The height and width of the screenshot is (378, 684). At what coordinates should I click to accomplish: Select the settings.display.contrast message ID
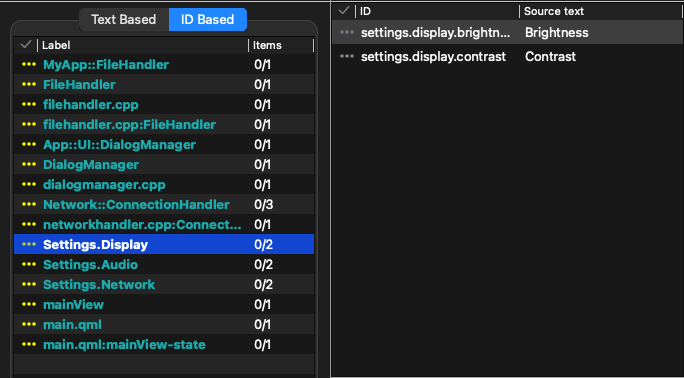click(433, 57)
